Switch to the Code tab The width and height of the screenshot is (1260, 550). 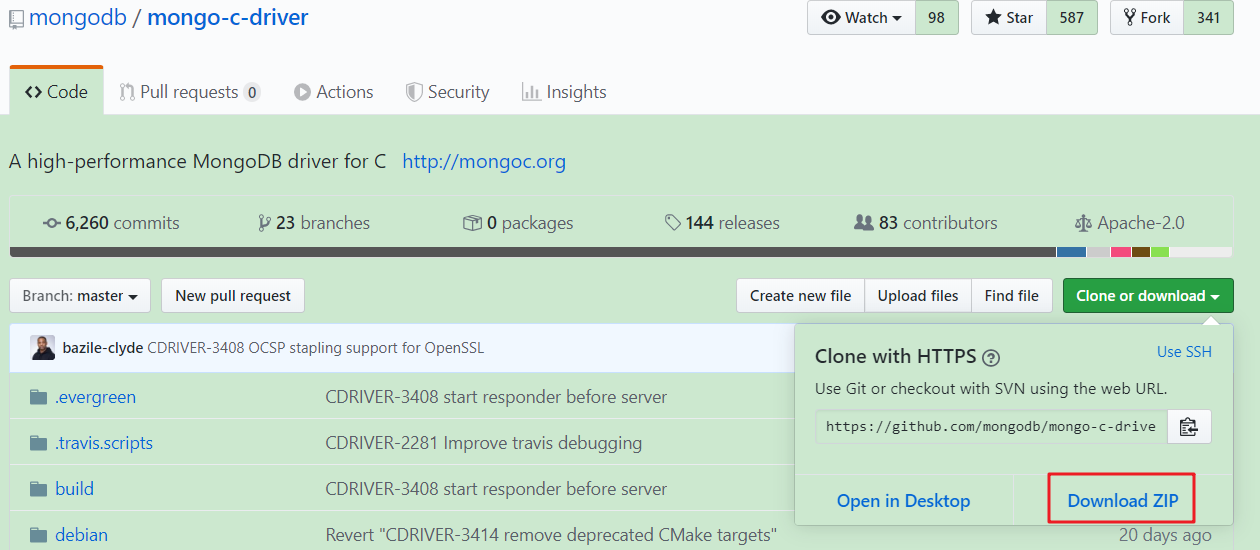(56, 92)
